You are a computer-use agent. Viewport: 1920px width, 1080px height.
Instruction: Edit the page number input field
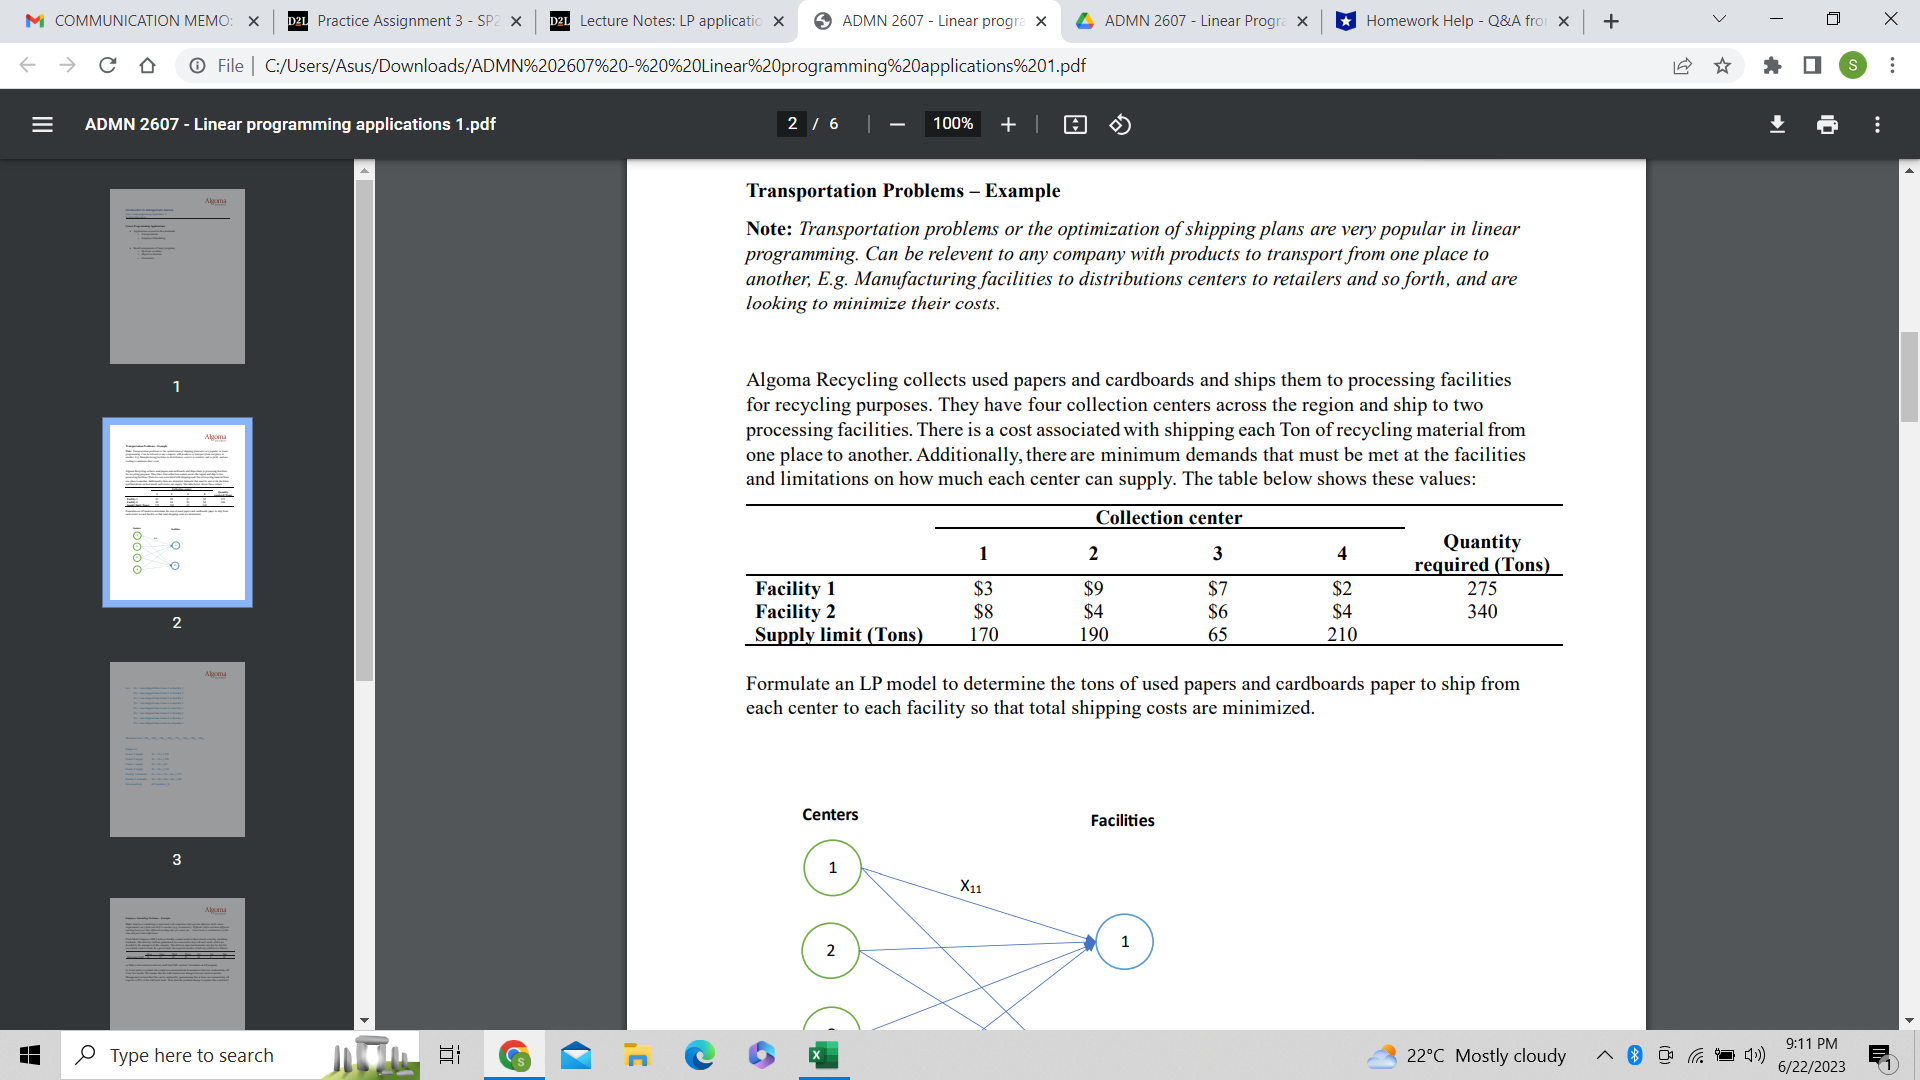click(x=791, y=124)
